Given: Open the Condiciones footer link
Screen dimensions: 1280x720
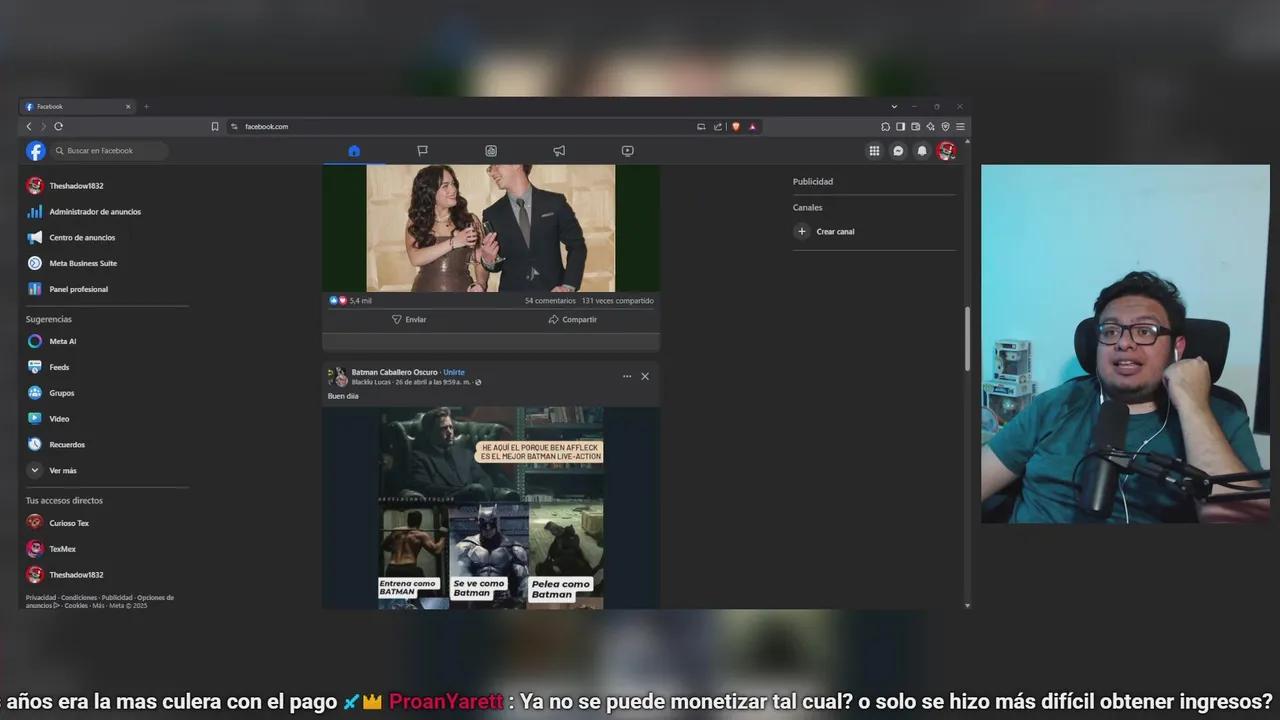Looking at the screenshot, I should (79, 598).
